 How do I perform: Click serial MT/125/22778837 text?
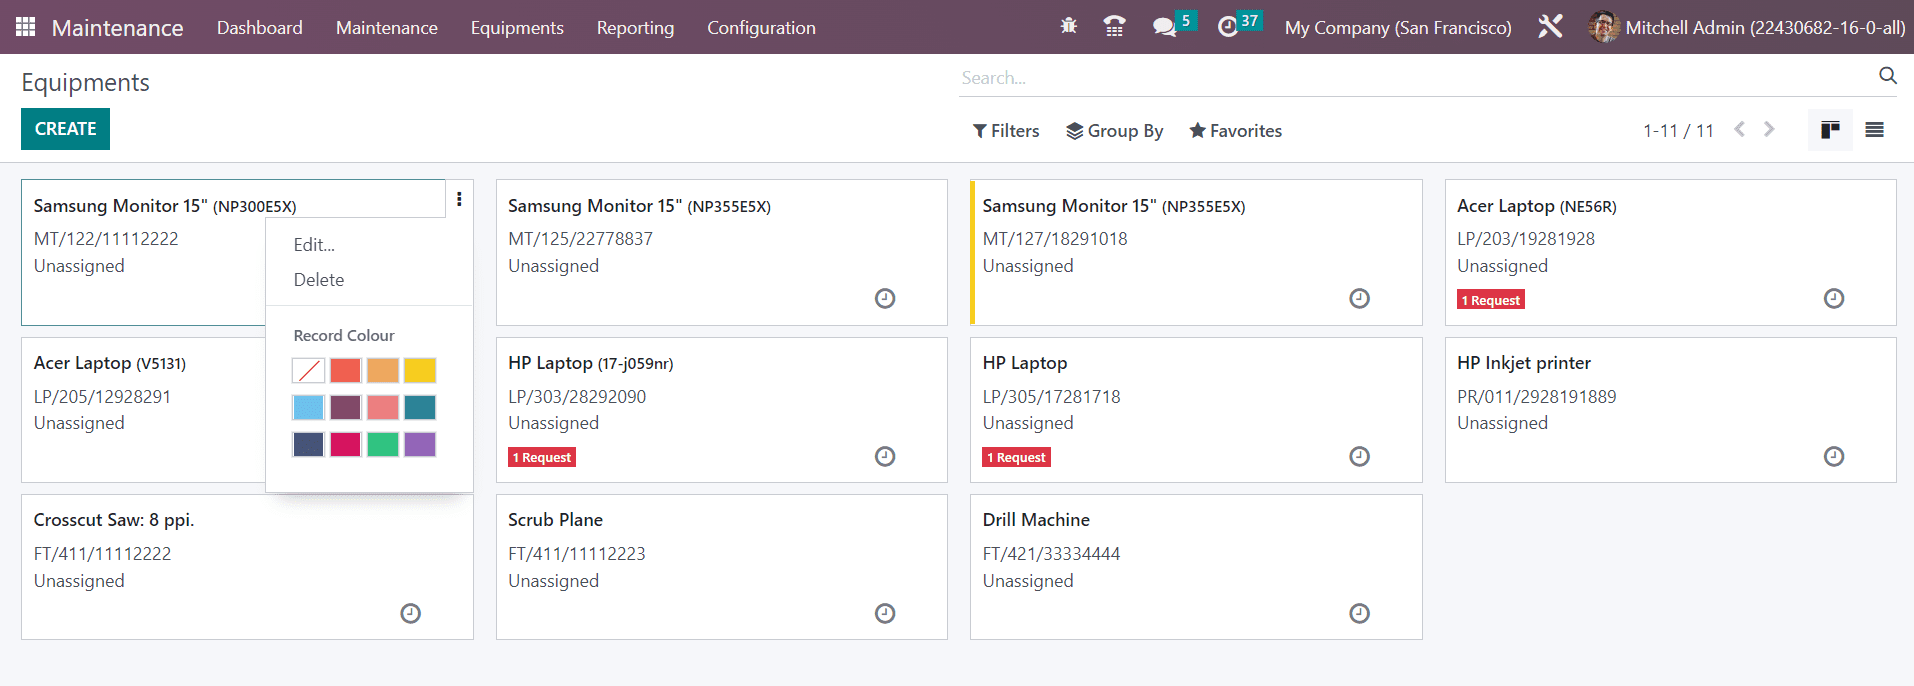pos(580,239)
